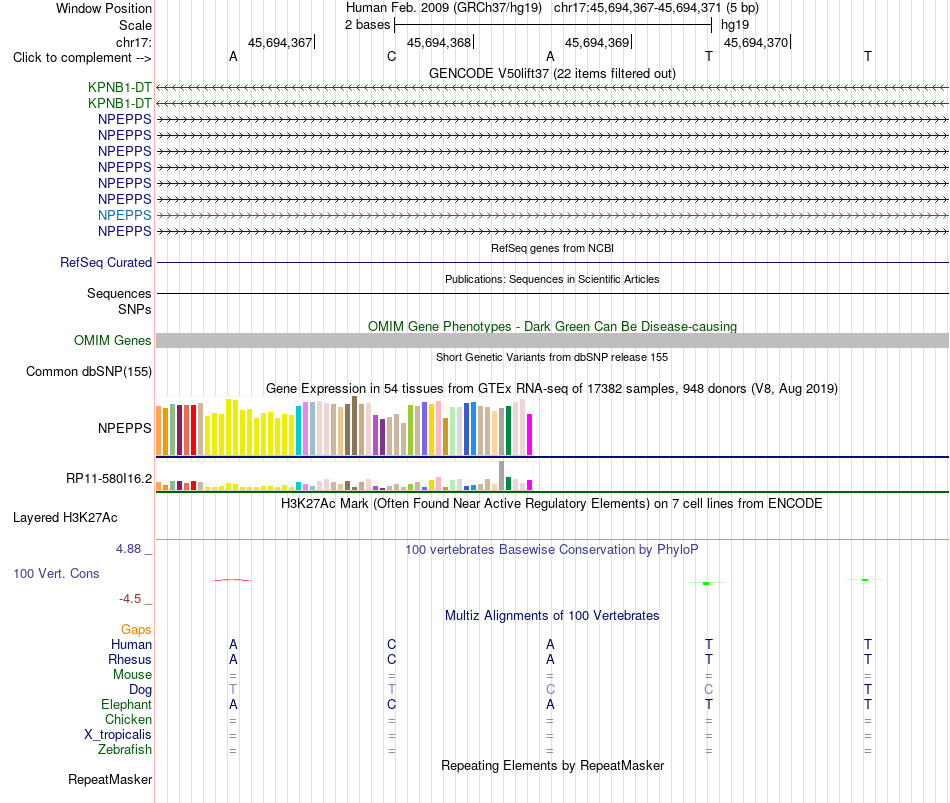This screenshot has width=950, height=803.
Task: Click the 'RefSeq Curated' track label
Action: click(x=105, y=262)
